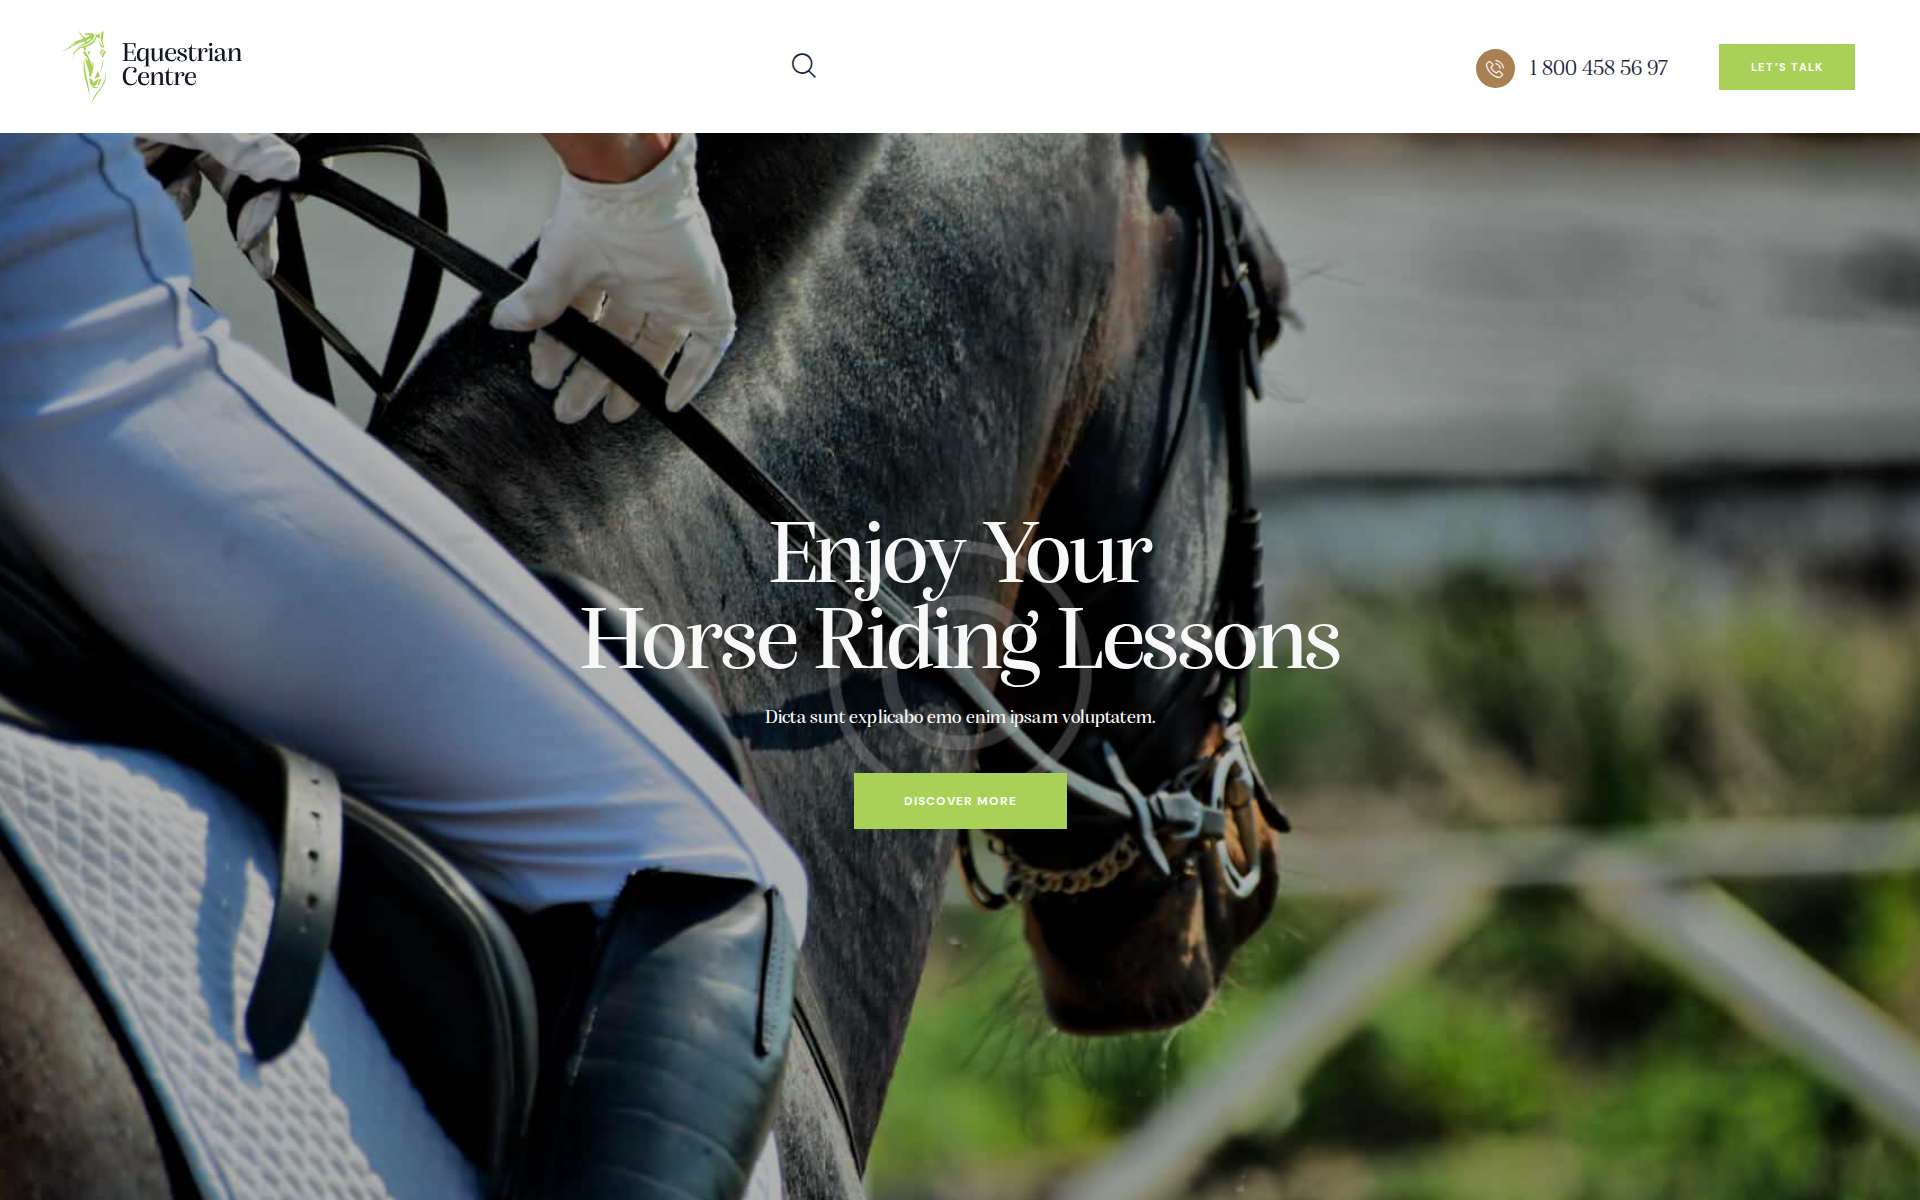
Task: Click the Enjoy Your heading line
Action: (960, 554)
